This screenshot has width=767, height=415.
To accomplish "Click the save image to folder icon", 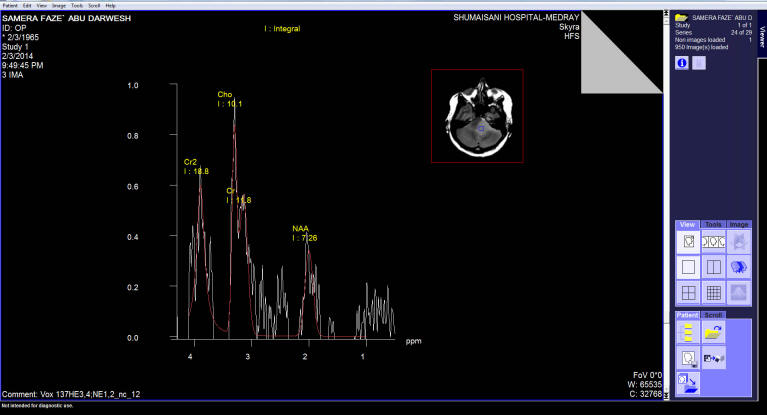I will [x=687, y=381].
